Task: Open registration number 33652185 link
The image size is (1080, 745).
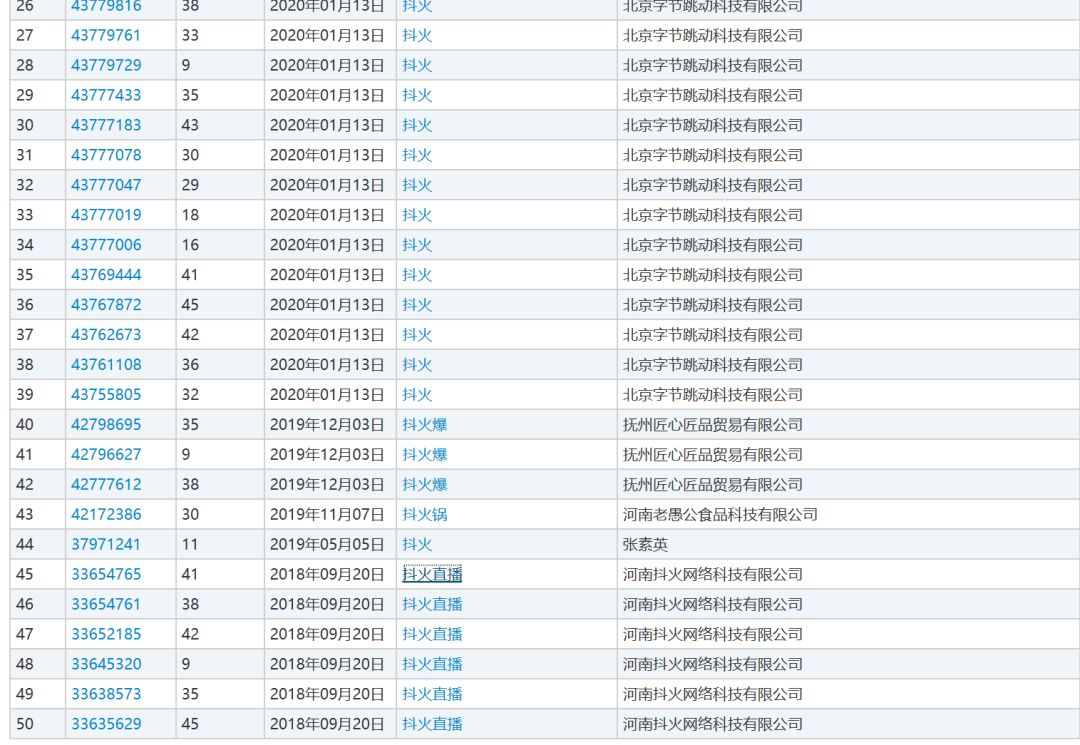Action: [106, 634]
